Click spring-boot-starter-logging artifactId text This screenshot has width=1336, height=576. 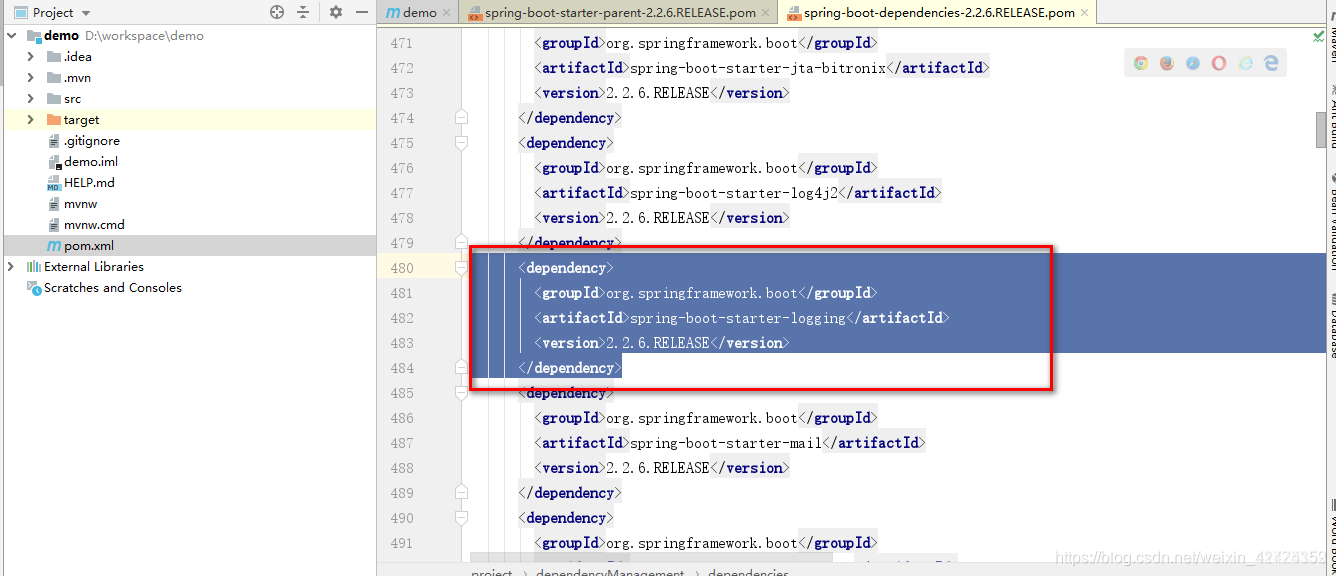[738, 318]
